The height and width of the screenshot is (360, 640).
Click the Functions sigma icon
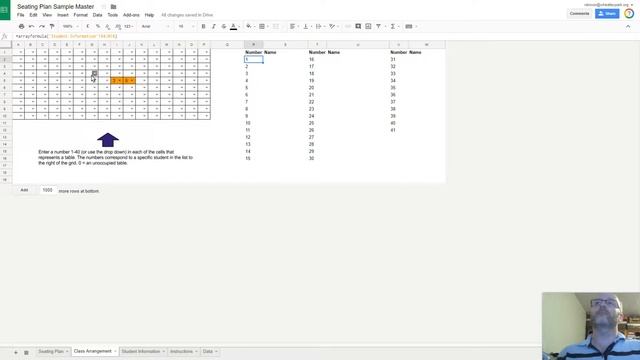tap(393, 26)
